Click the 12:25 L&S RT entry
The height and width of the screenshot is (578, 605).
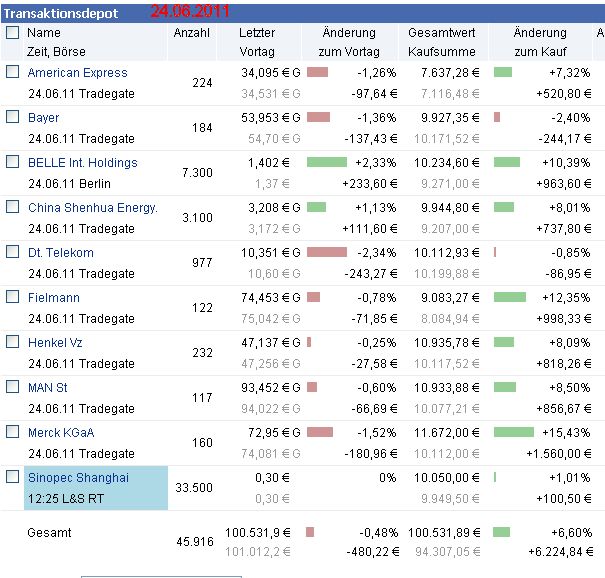[x=66, y=499]
